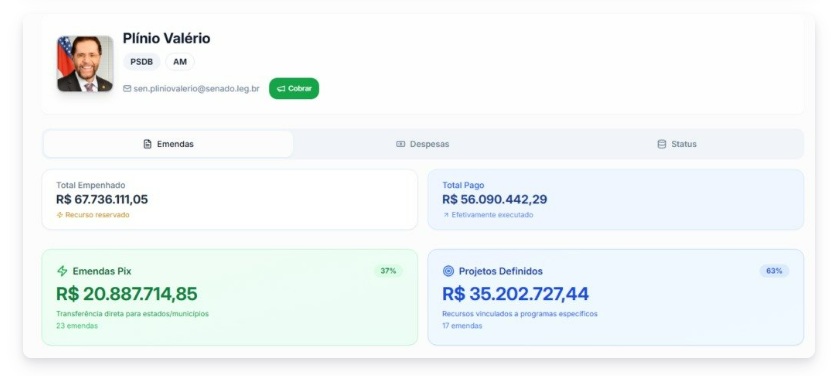838x383 pixels.
Task: Click the money icon on Despesas tab
Action: coord(400,144)
